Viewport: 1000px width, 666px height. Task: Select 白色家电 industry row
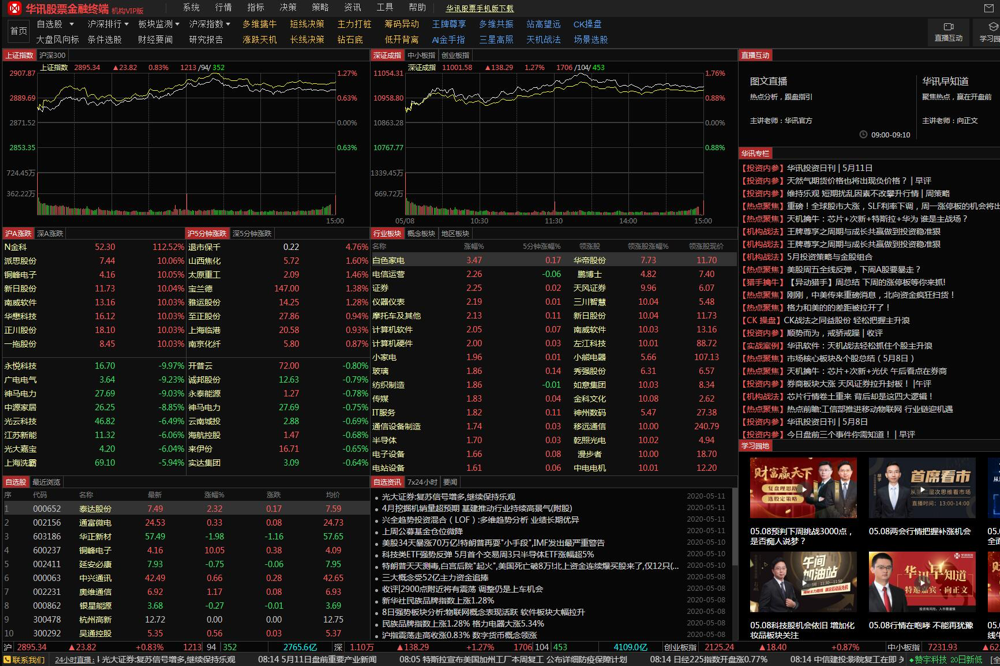(554, 260)
